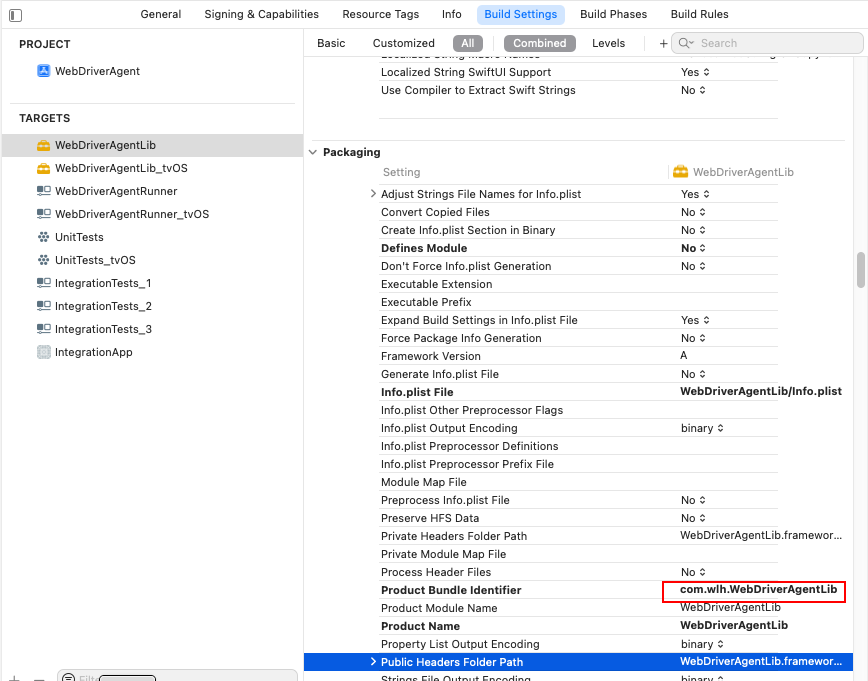868x681 pixels.
Task: Open Preserve HFS Data dropdown
Action: pyautogui.click(x=693, y=518)
